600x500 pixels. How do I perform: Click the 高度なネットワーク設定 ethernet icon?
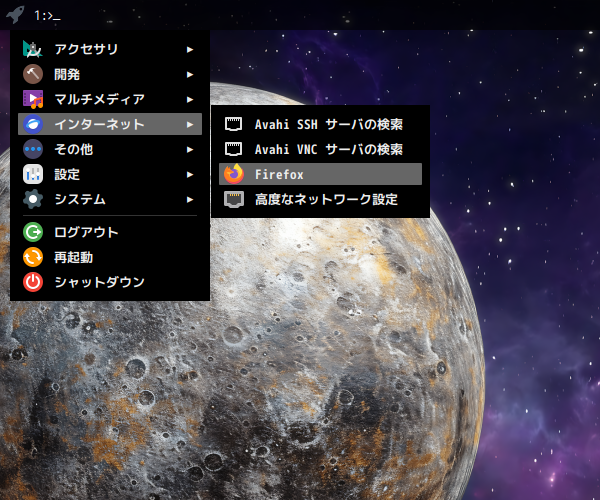point(234,199)
